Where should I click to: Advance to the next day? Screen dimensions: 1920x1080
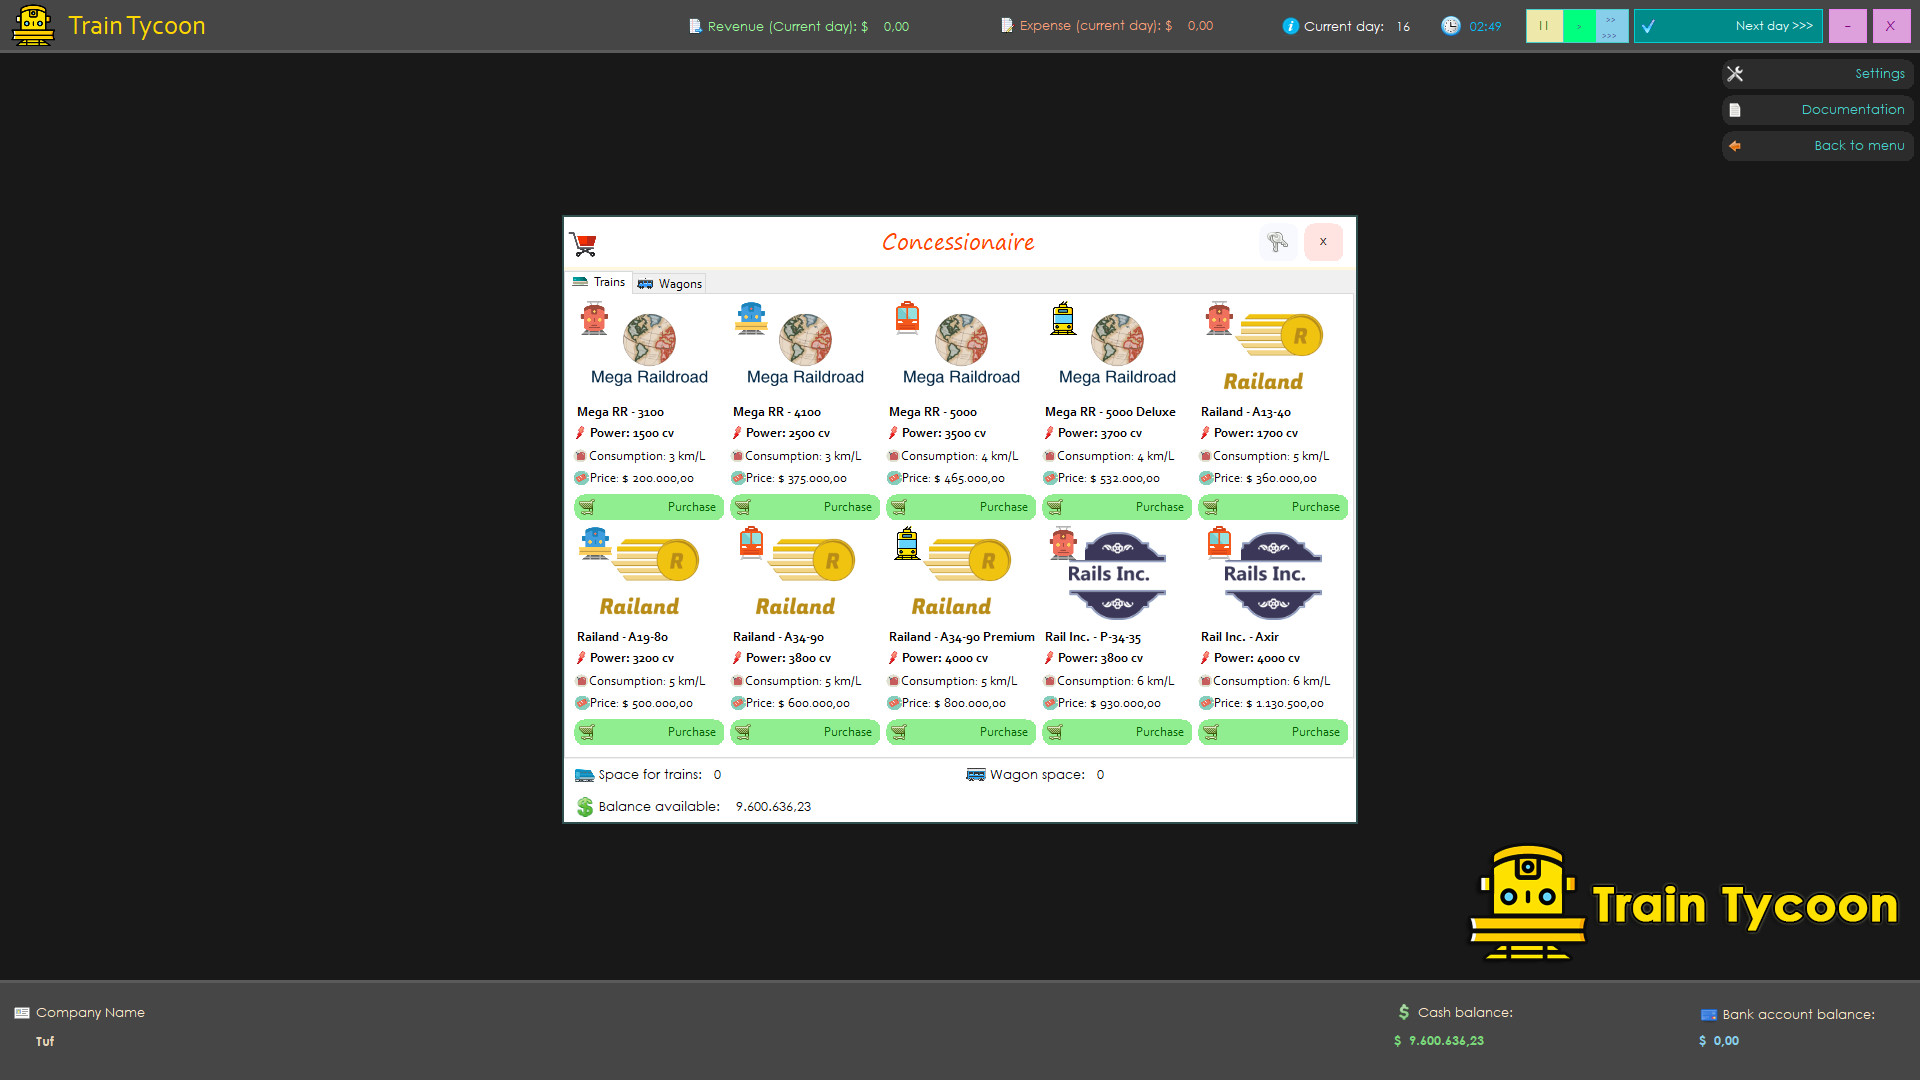1728,26
